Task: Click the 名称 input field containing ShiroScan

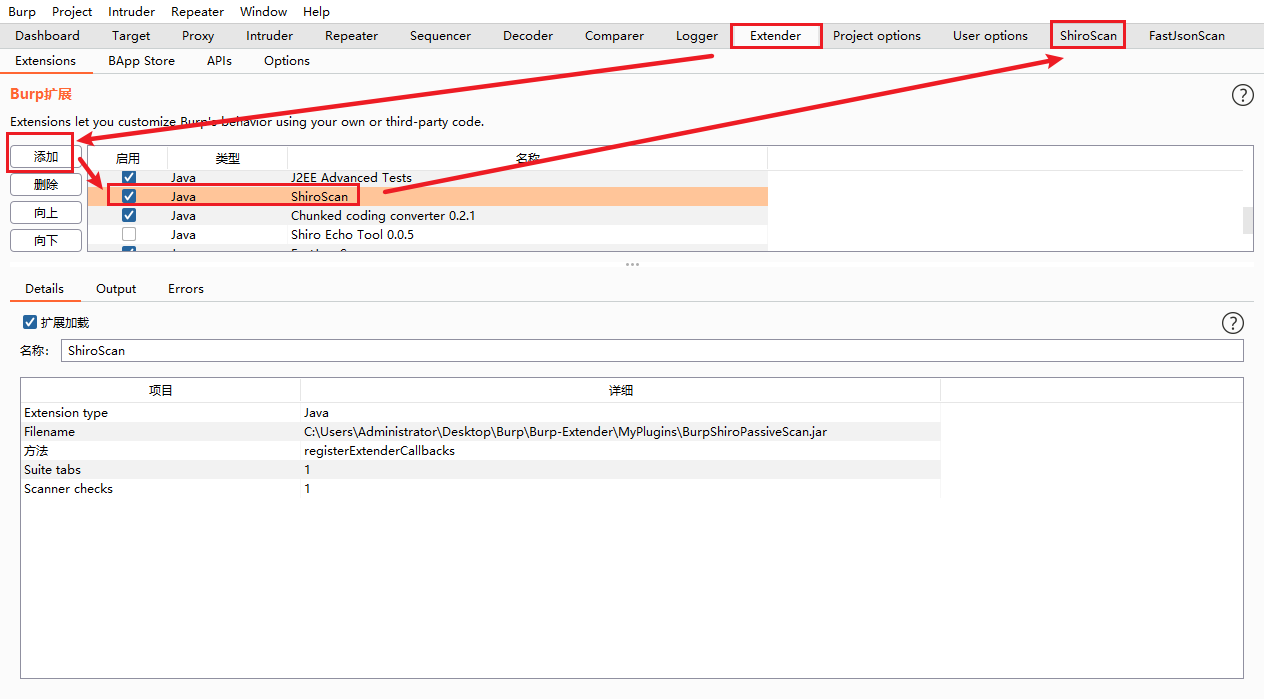Action: (652, 351)
